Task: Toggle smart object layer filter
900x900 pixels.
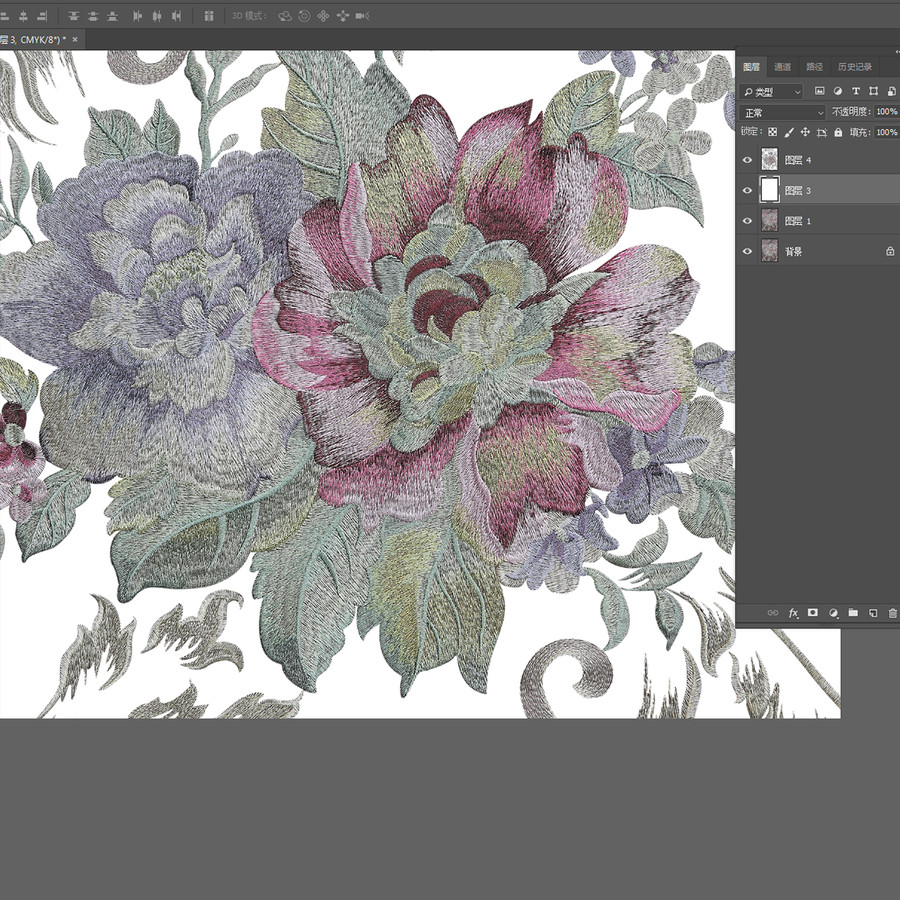Action: click(x=891, y=91)
